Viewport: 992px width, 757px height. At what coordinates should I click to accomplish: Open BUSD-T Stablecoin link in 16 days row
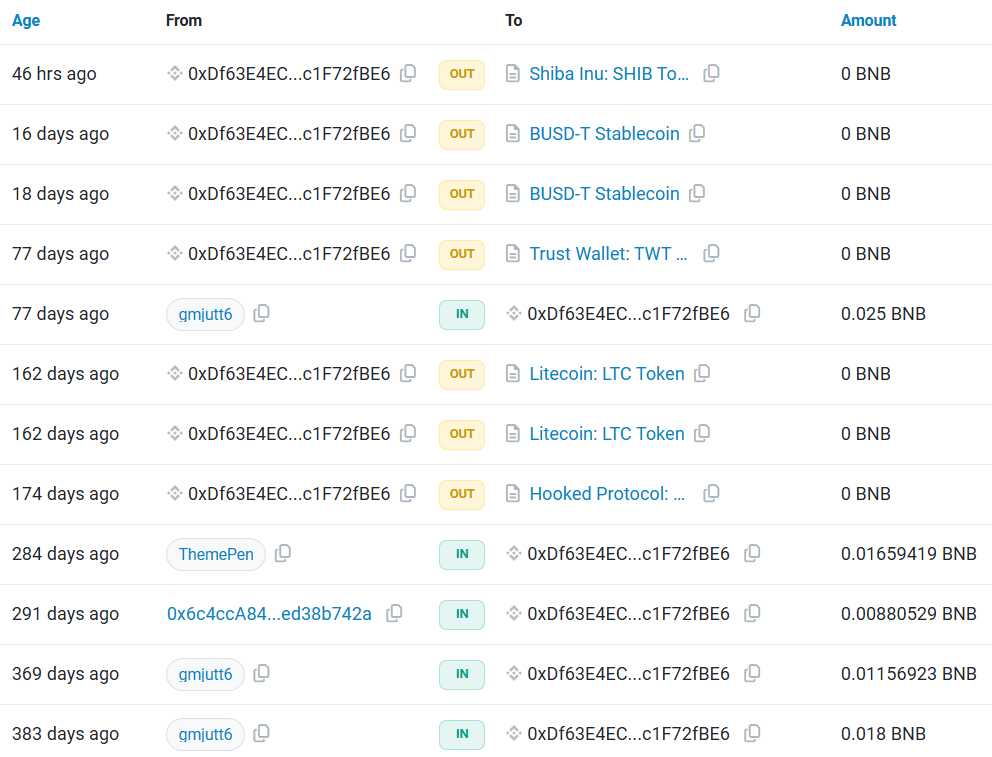604,134
